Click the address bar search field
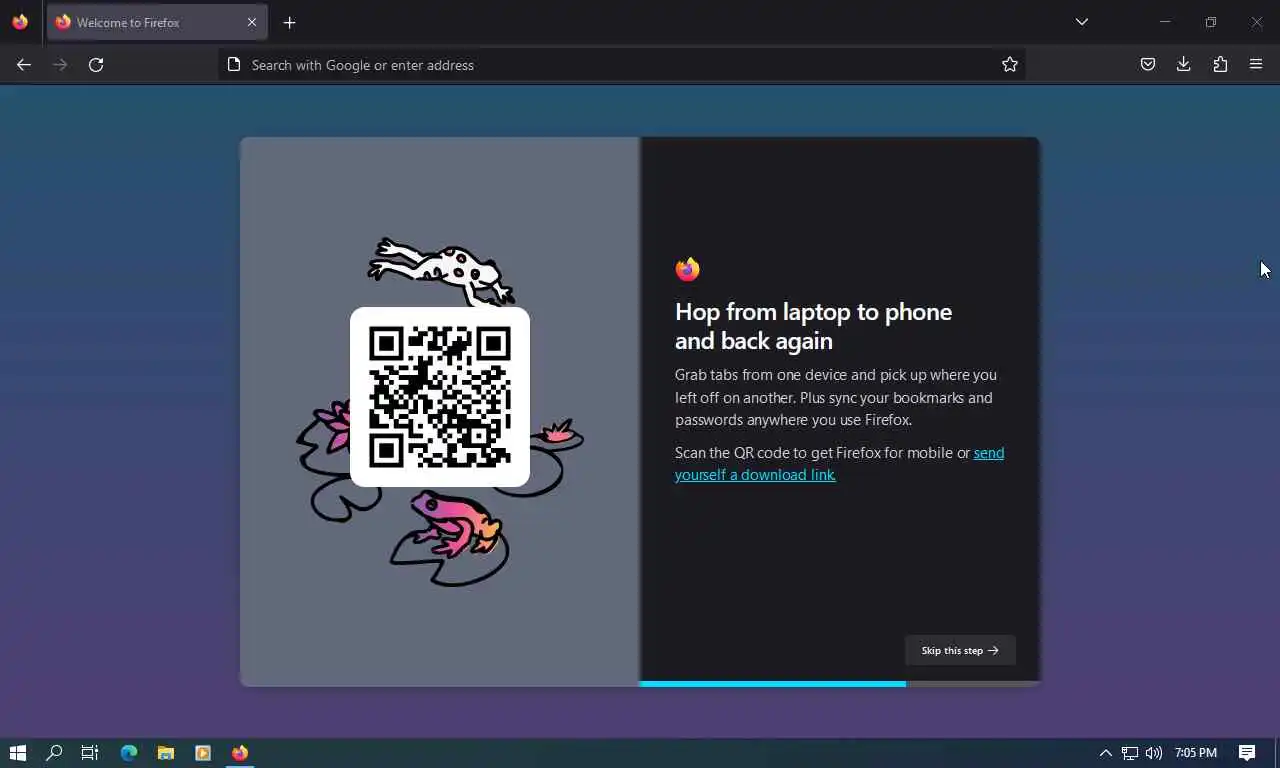 [622, 64]
